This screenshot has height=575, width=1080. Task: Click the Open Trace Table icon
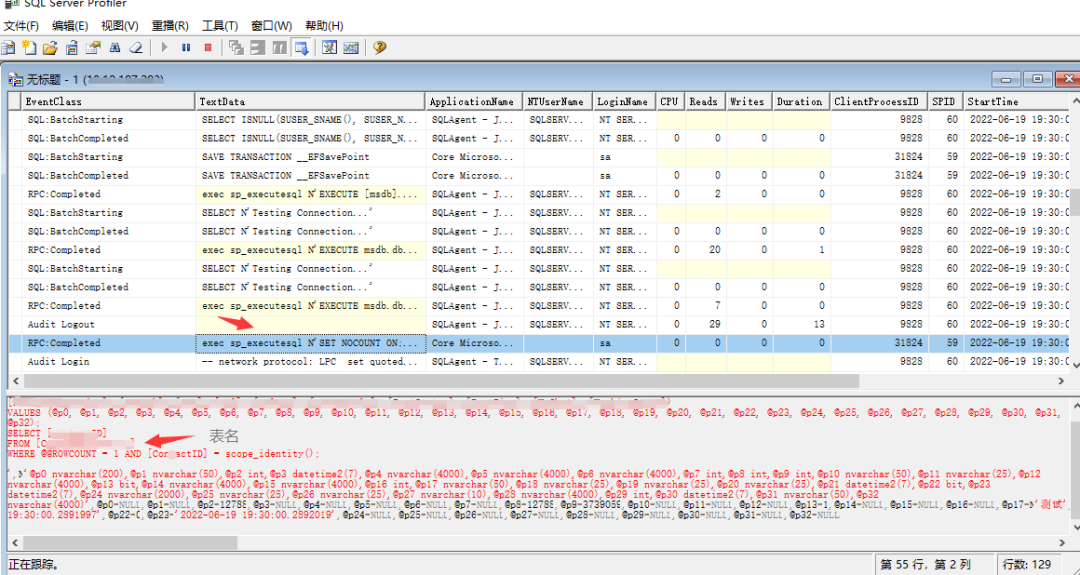coord(72,48)
